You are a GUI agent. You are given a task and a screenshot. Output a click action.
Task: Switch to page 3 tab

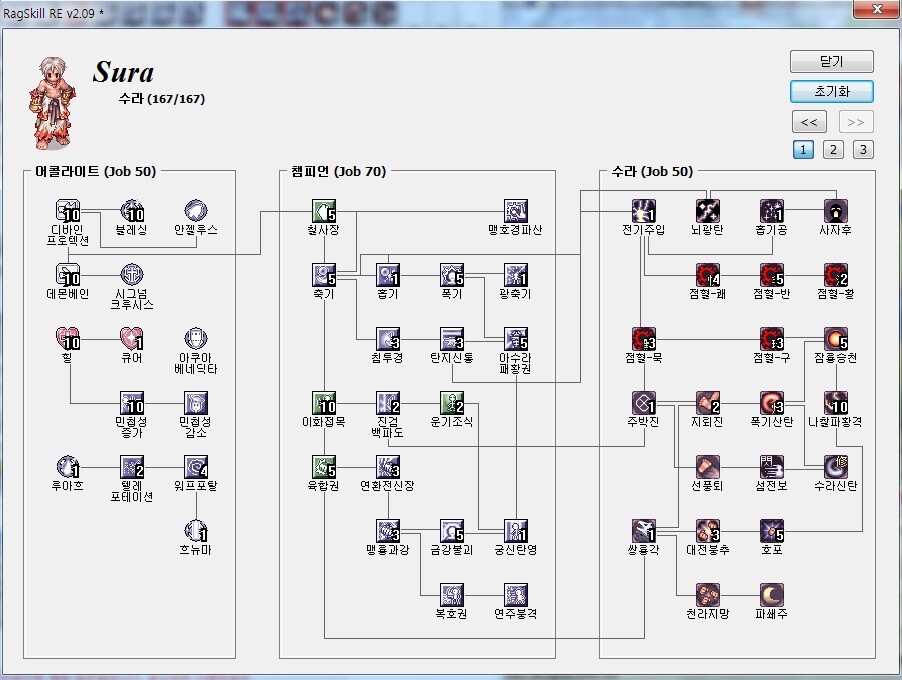[x=863, y=150]
